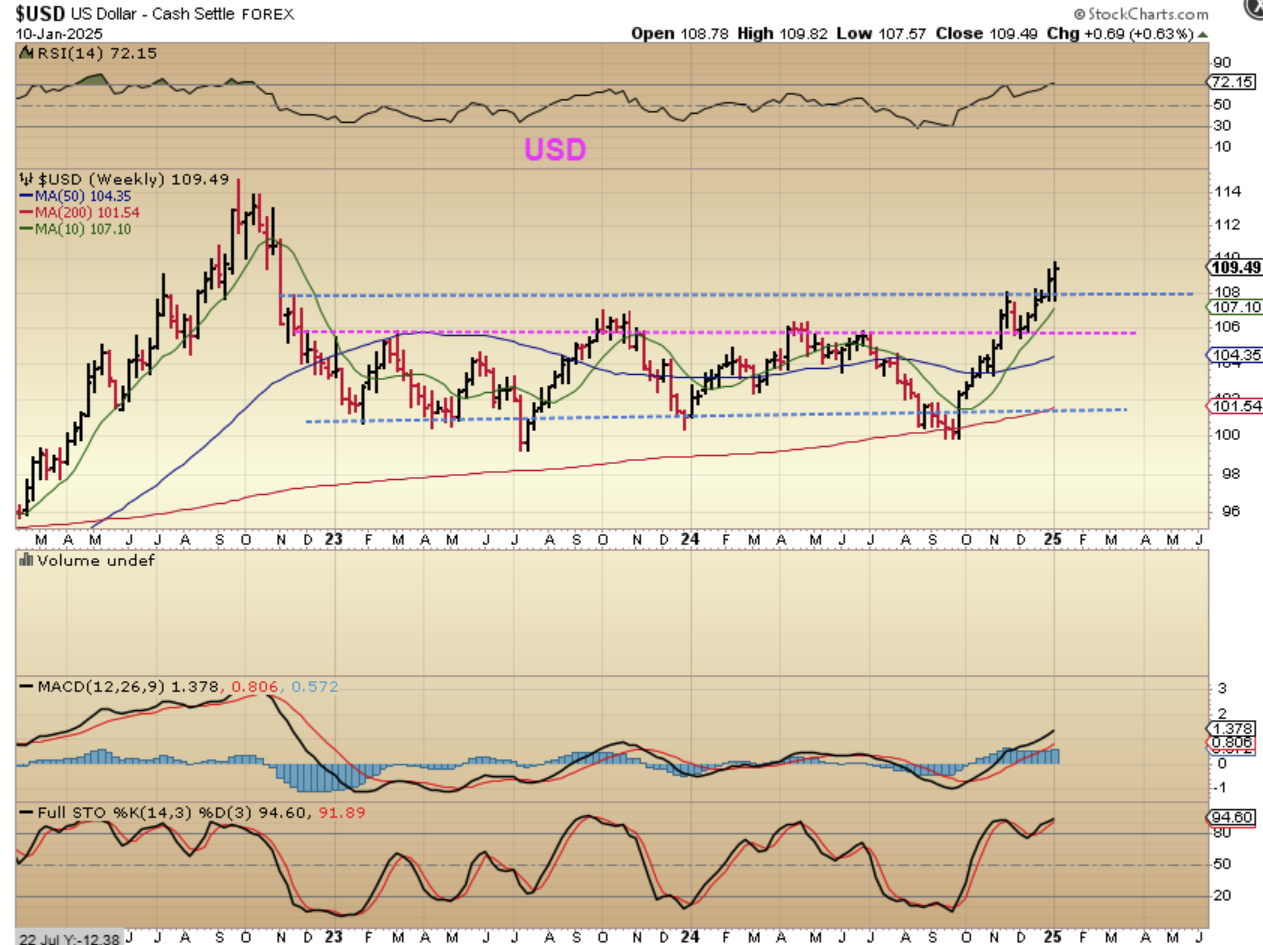Click the 30 level on RSI axis

coord(1222,125)
